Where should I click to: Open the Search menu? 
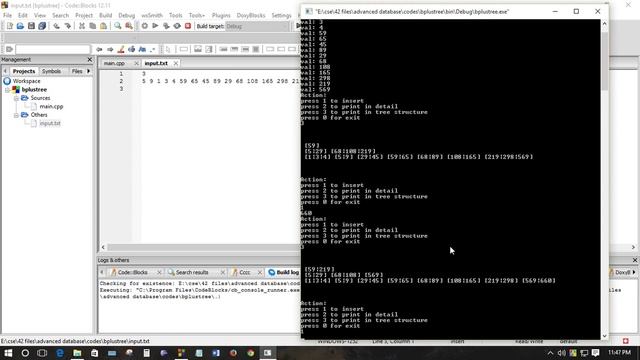(x=60, y=15)
